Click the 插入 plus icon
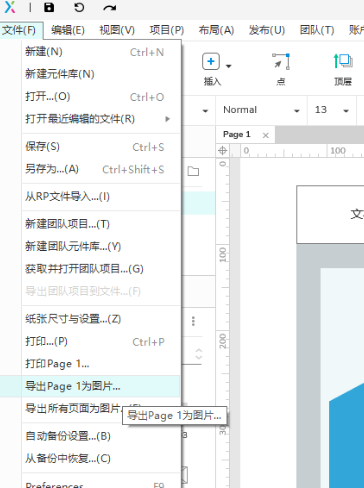 [x=211, y=61]
